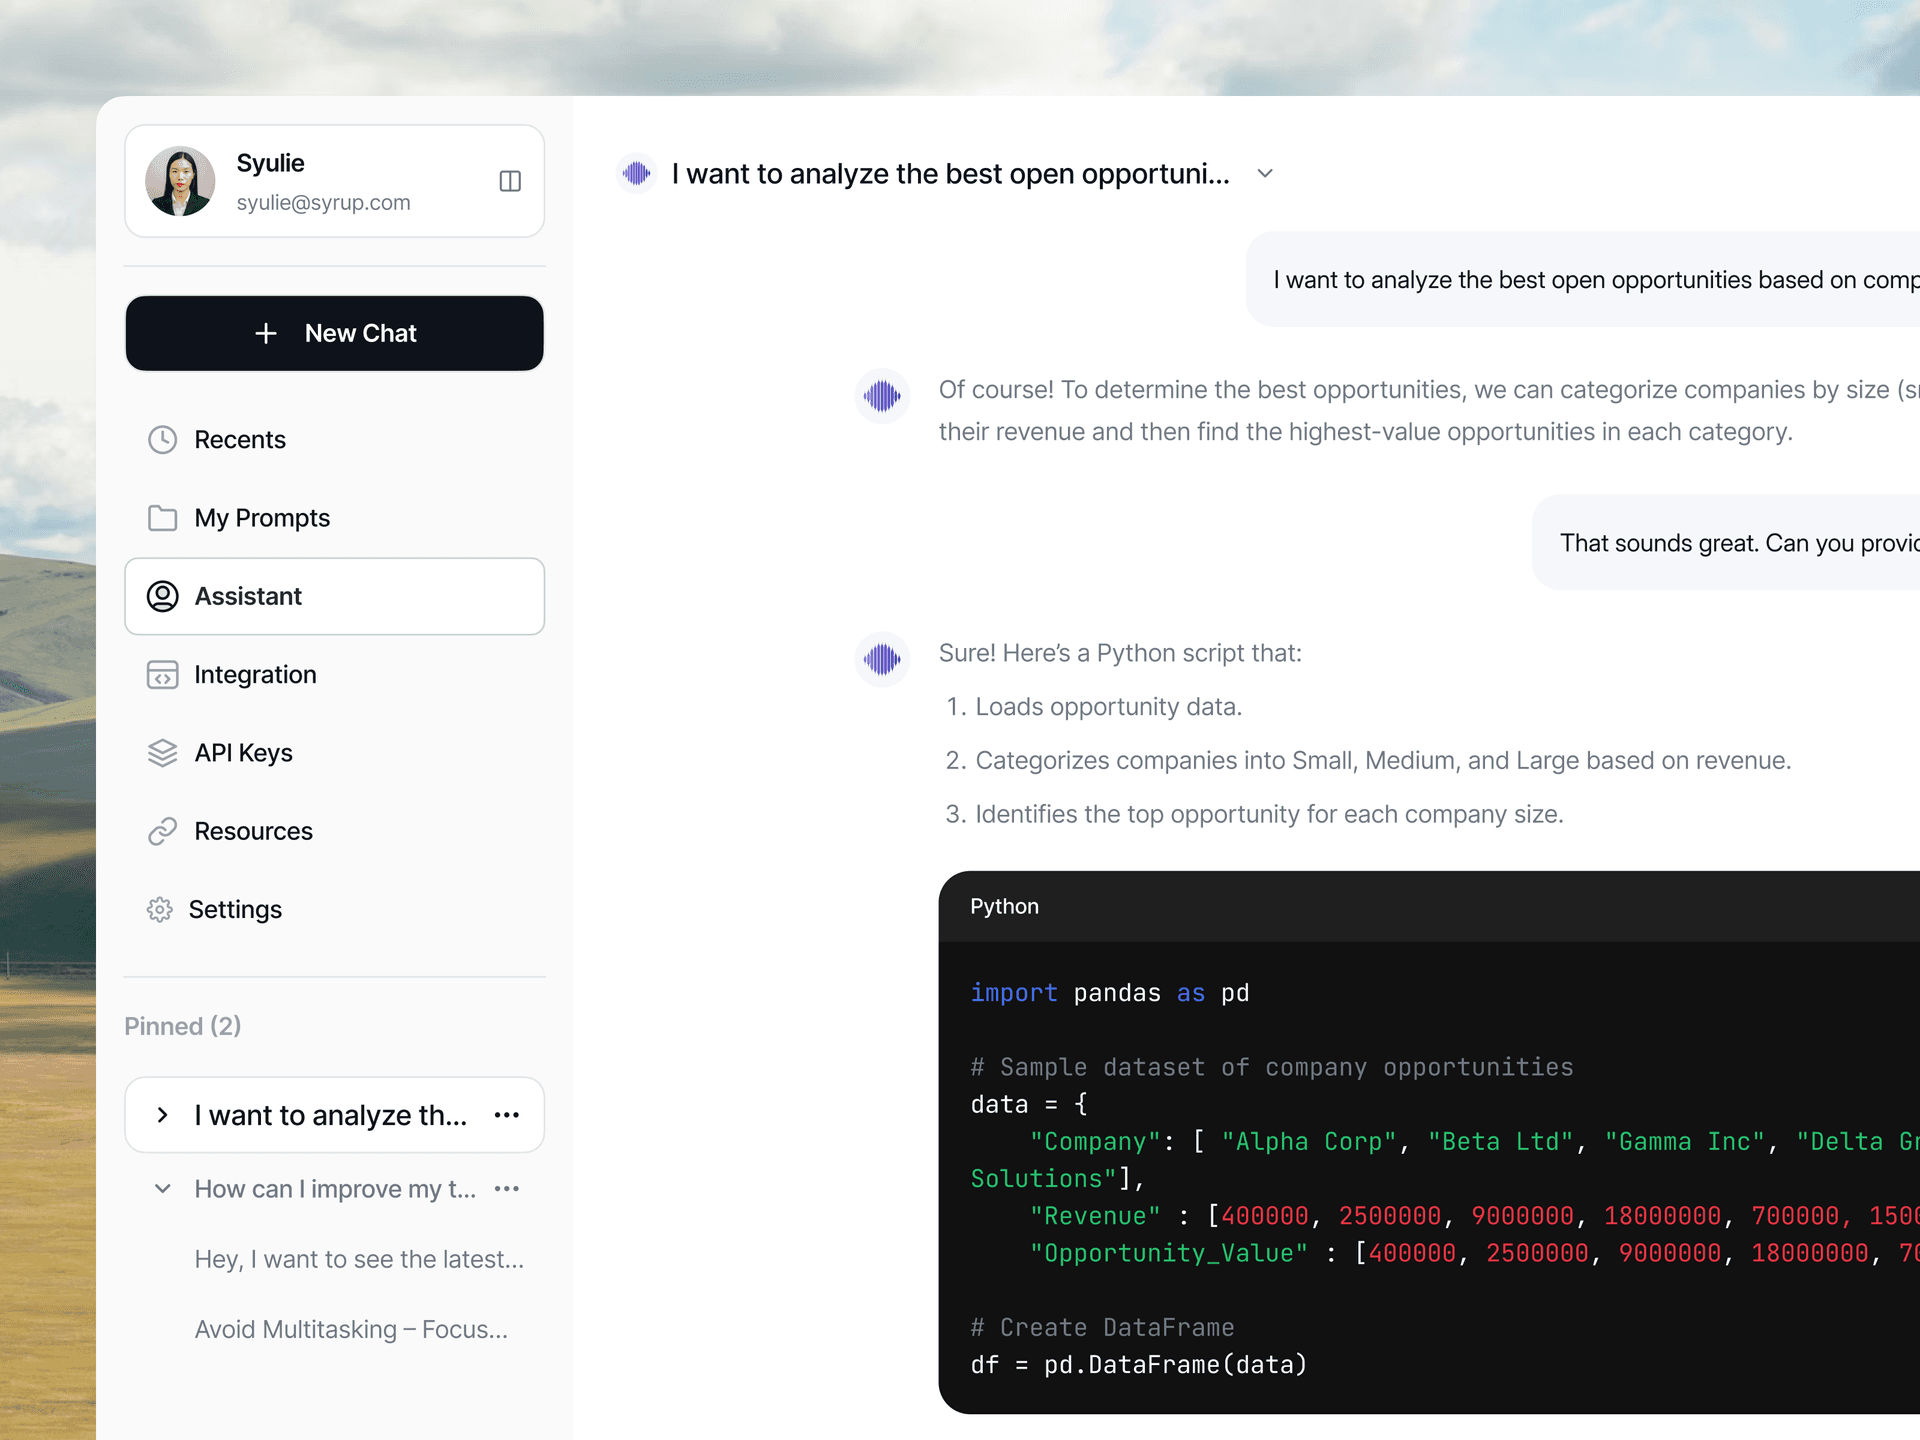
Task: Open more options for 'How can I improve my t...'
Action: tap(507, 1189)
